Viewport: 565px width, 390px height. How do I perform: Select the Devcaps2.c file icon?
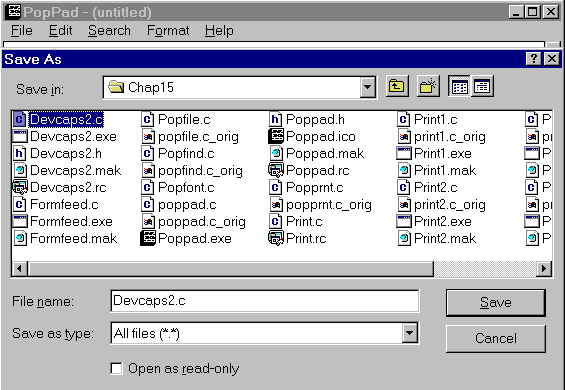click(20, 119)
